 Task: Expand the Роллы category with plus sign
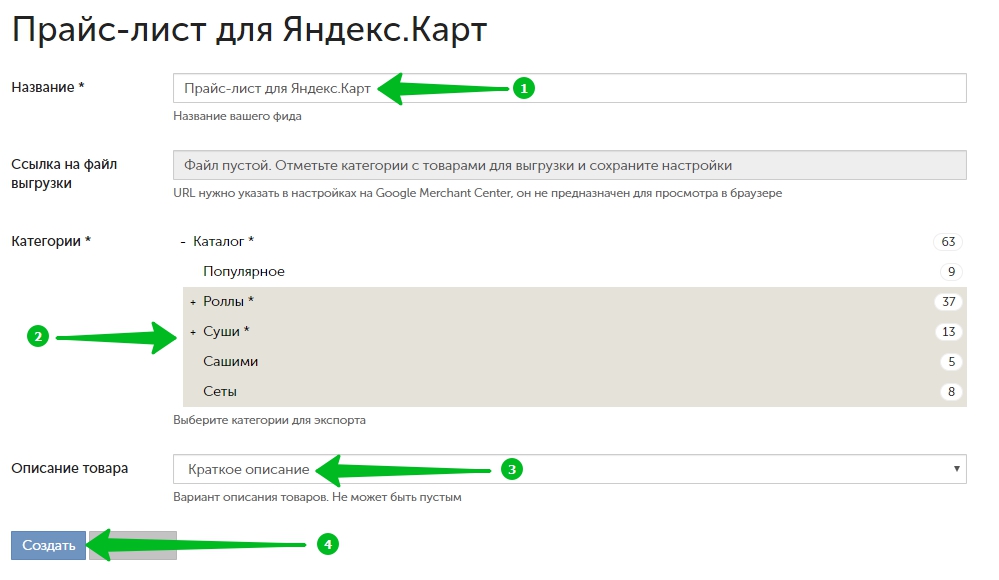(x=192, y=302)
